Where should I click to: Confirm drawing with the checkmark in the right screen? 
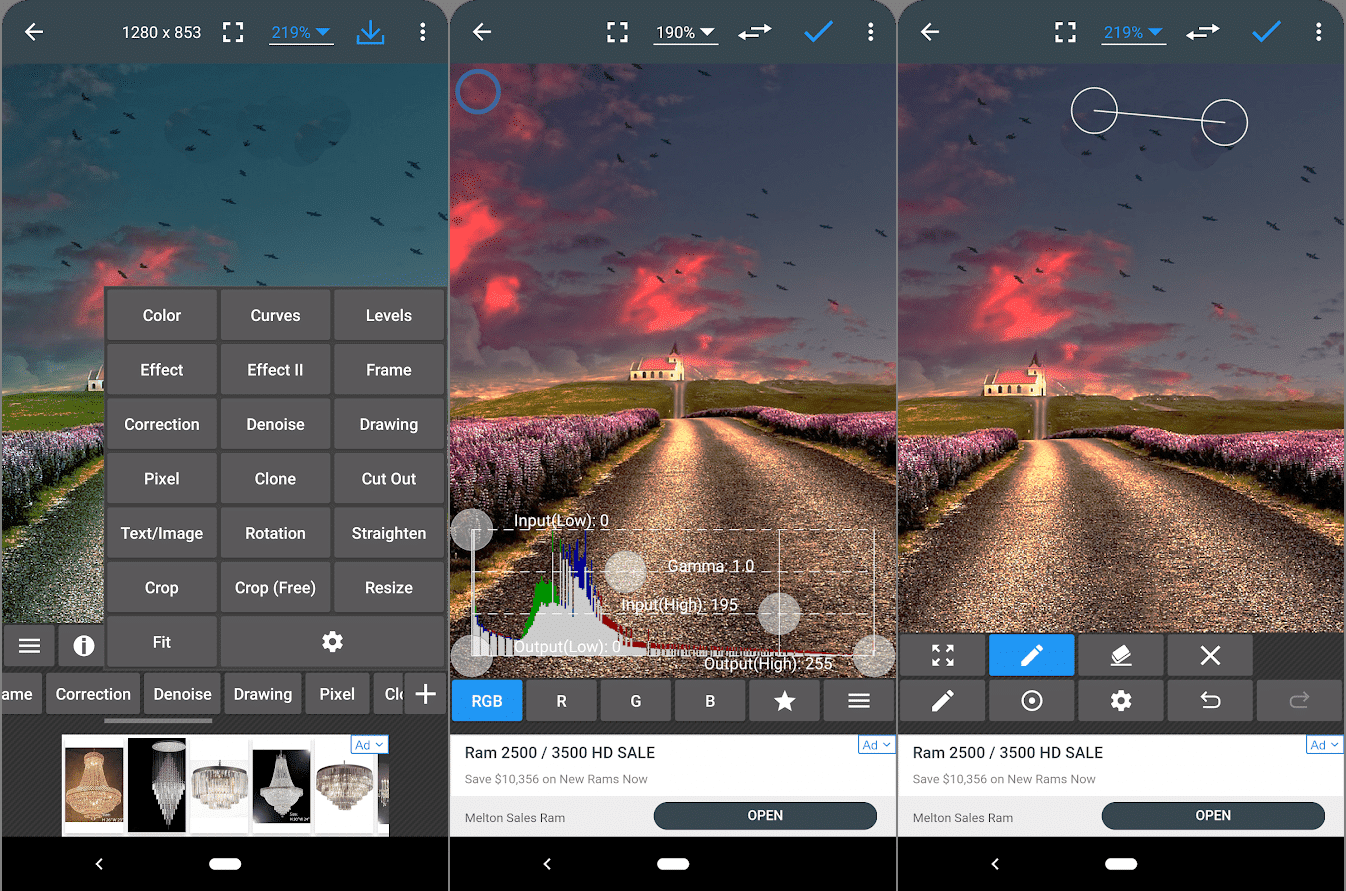(x=1266, y=32)
